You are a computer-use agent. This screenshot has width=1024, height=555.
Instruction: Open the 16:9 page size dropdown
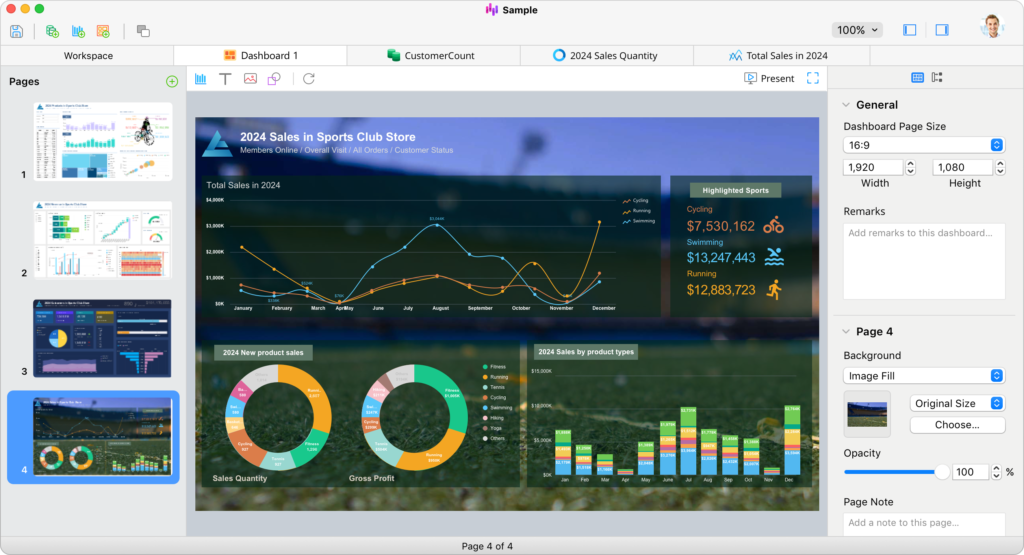tap(924, 145)
